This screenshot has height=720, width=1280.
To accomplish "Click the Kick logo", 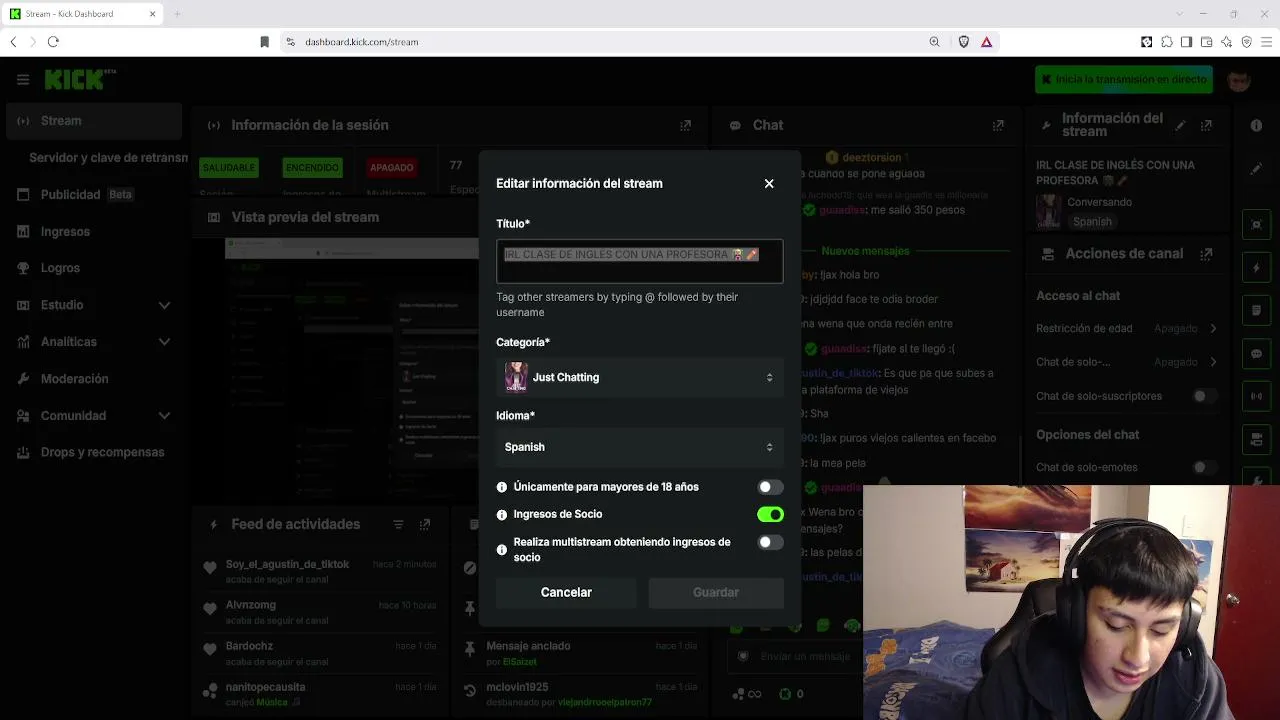I will (80, 79).
